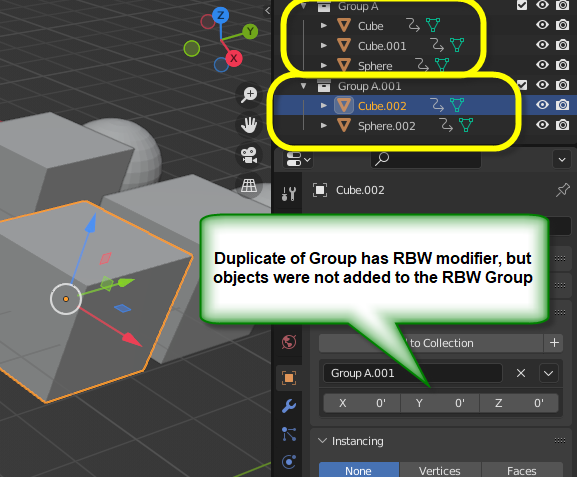Toggle Group A exclude checkbox
577x477 pixels.
522,5
